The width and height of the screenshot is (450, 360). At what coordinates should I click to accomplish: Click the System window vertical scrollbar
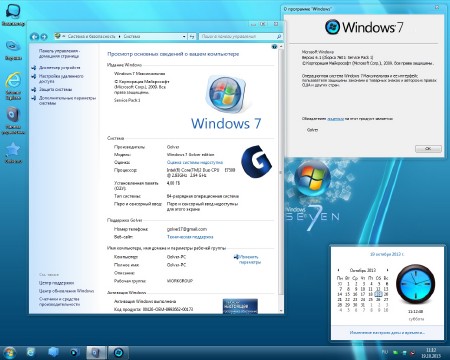point(281,178)
